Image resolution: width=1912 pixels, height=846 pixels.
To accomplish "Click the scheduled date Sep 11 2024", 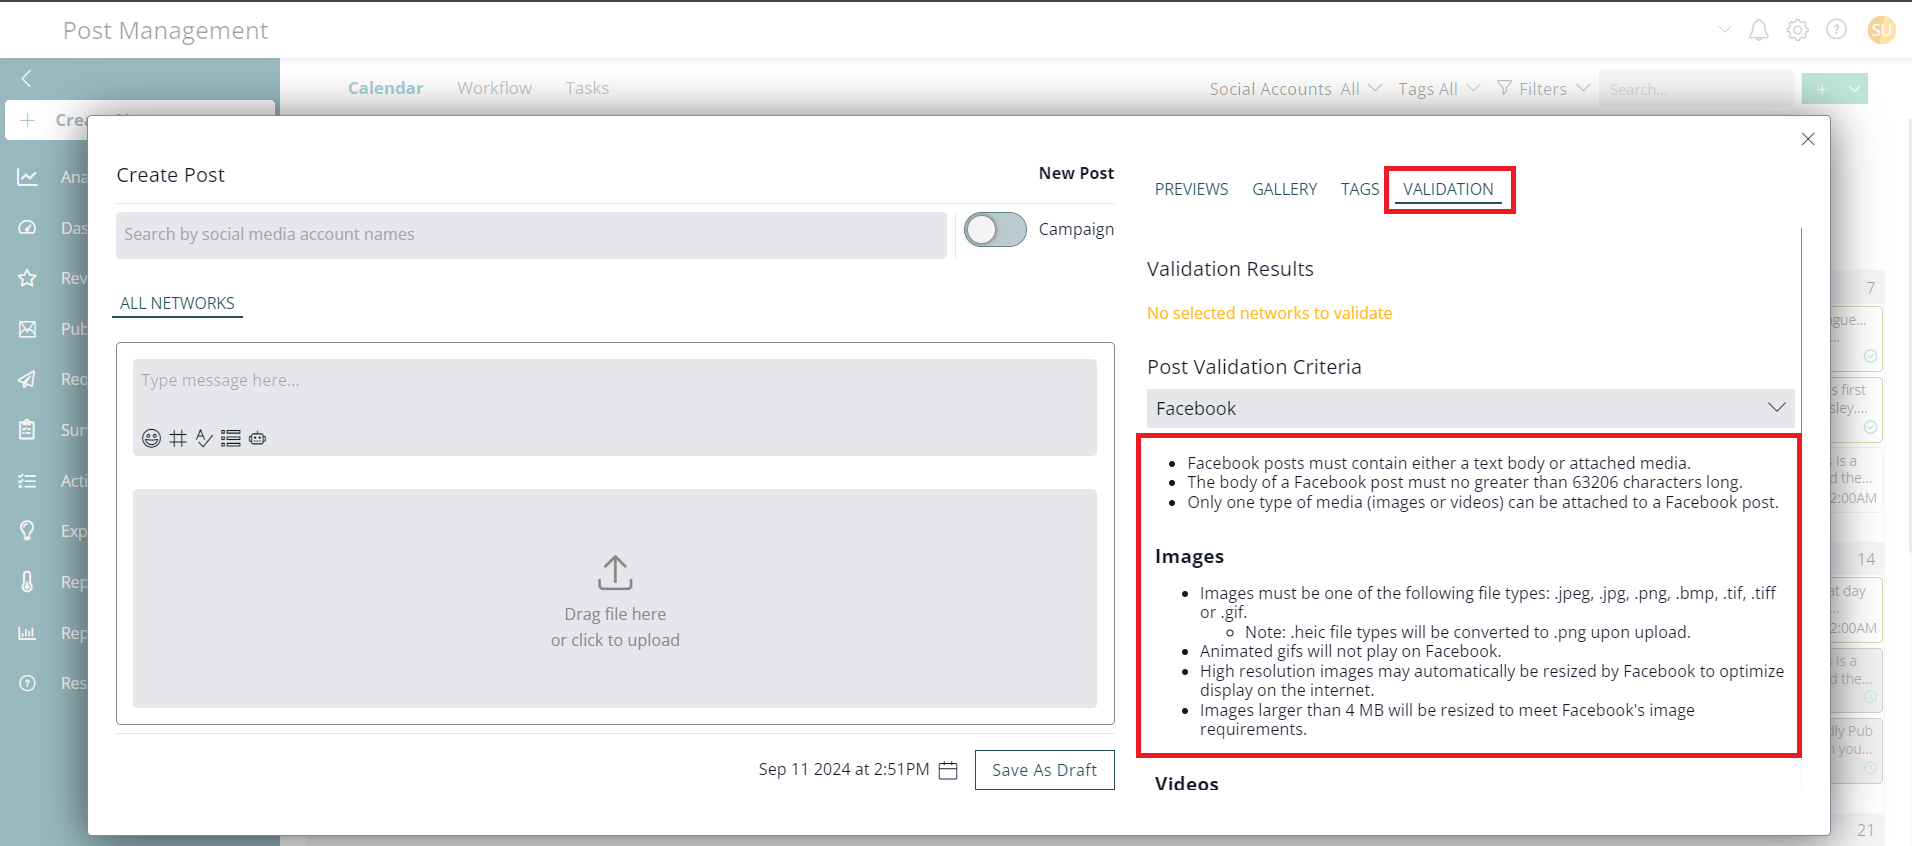I will 844,769.
